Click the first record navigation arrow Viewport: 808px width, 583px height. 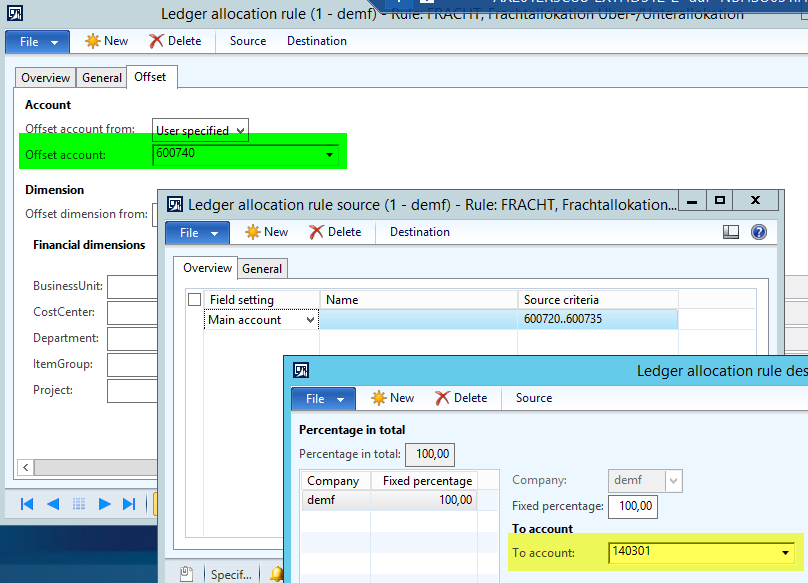[27, 504]
